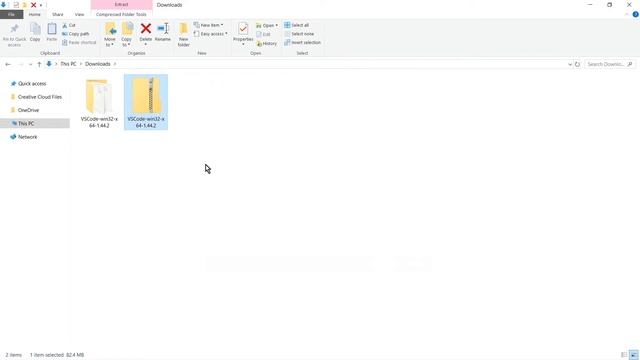Screen dimensions: 640x360
Task: Click Properties icon in Quick Access Toolbar
Action: 16,5
